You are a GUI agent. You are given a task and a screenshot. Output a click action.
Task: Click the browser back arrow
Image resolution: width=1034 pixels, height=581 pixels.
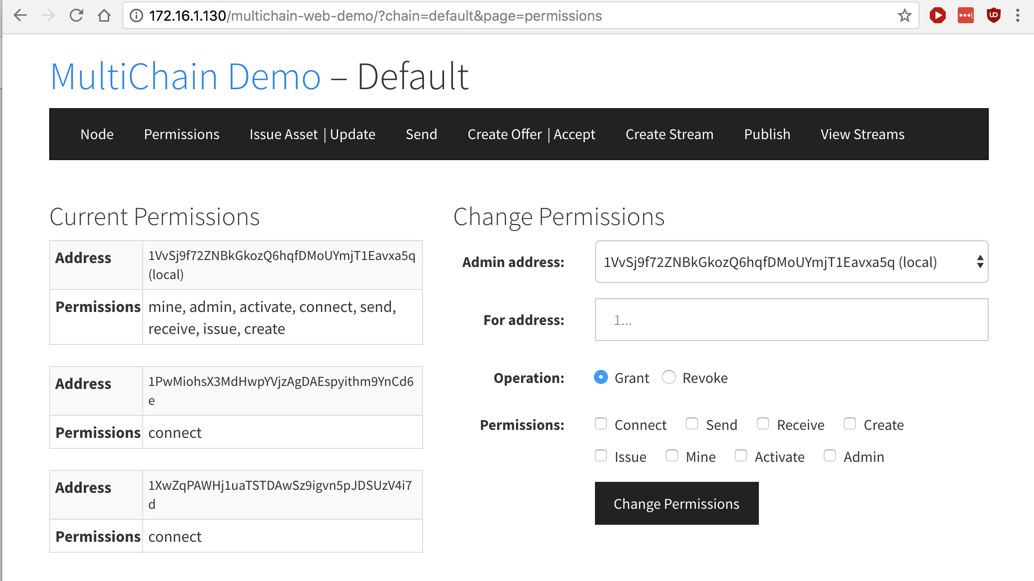tap(20, 16)
